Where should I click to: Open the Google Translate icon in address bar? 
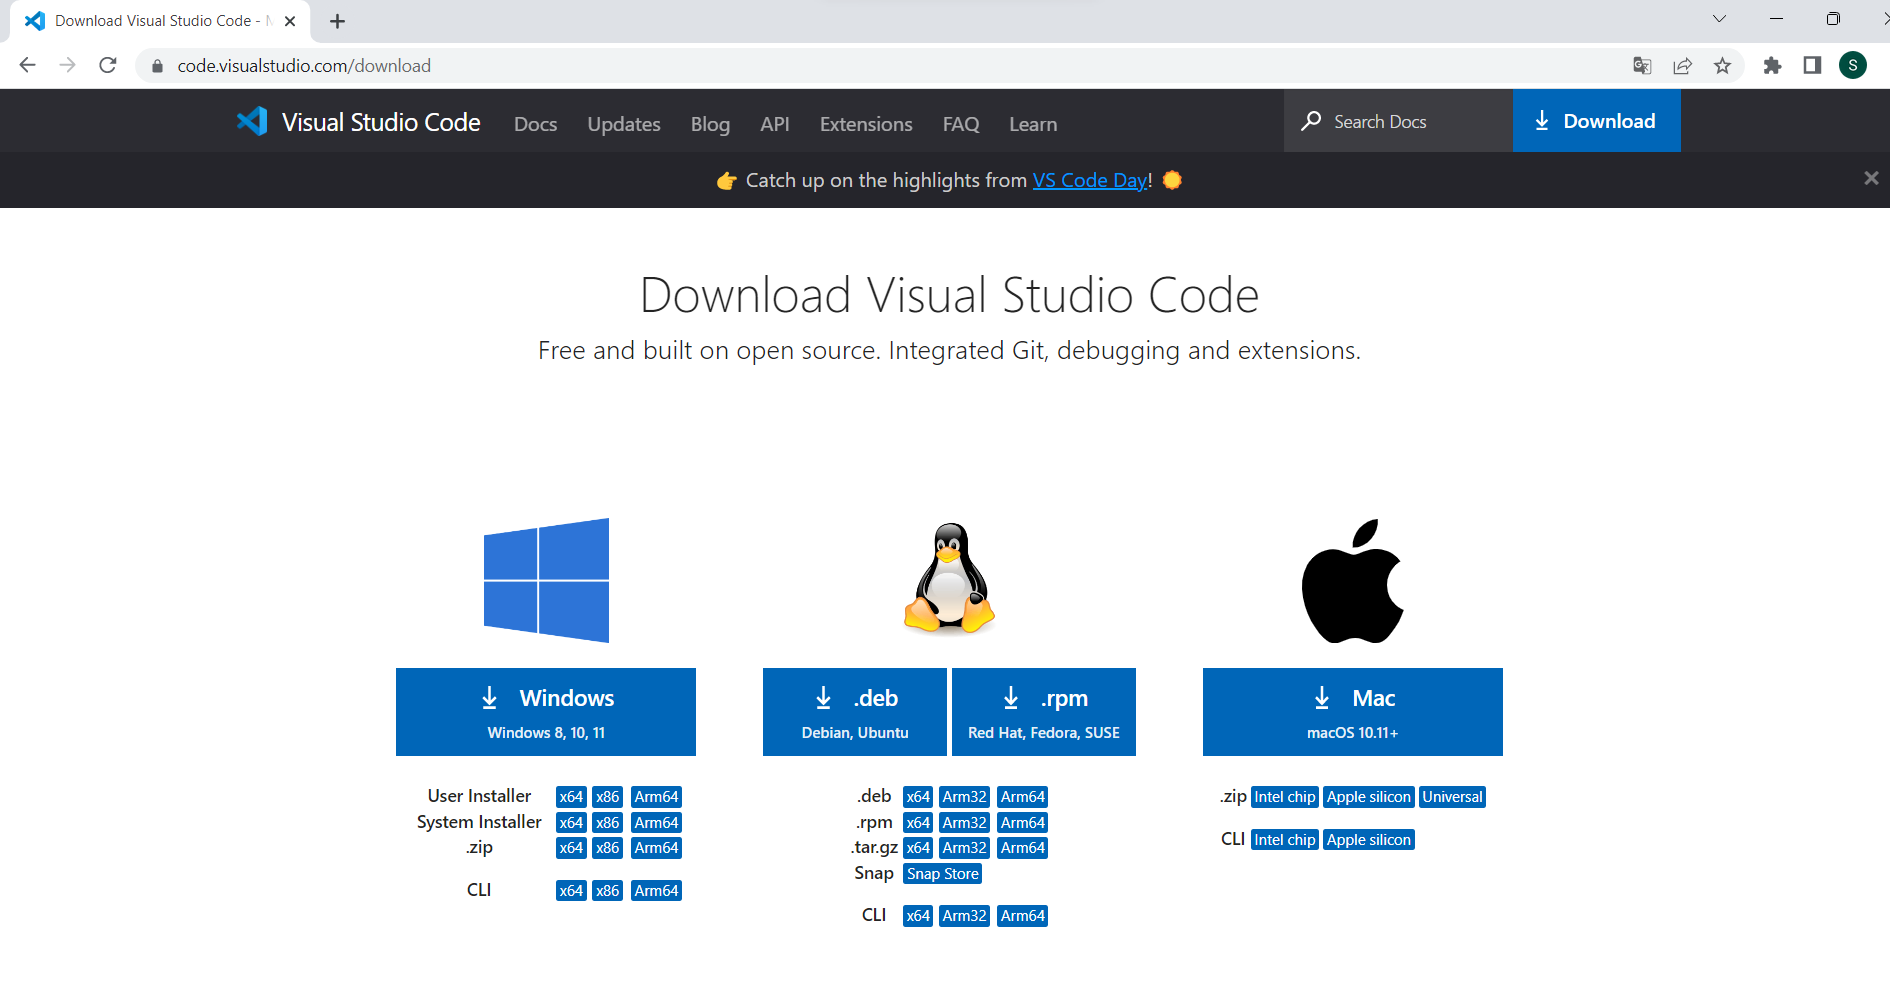tap(1642, 65)
